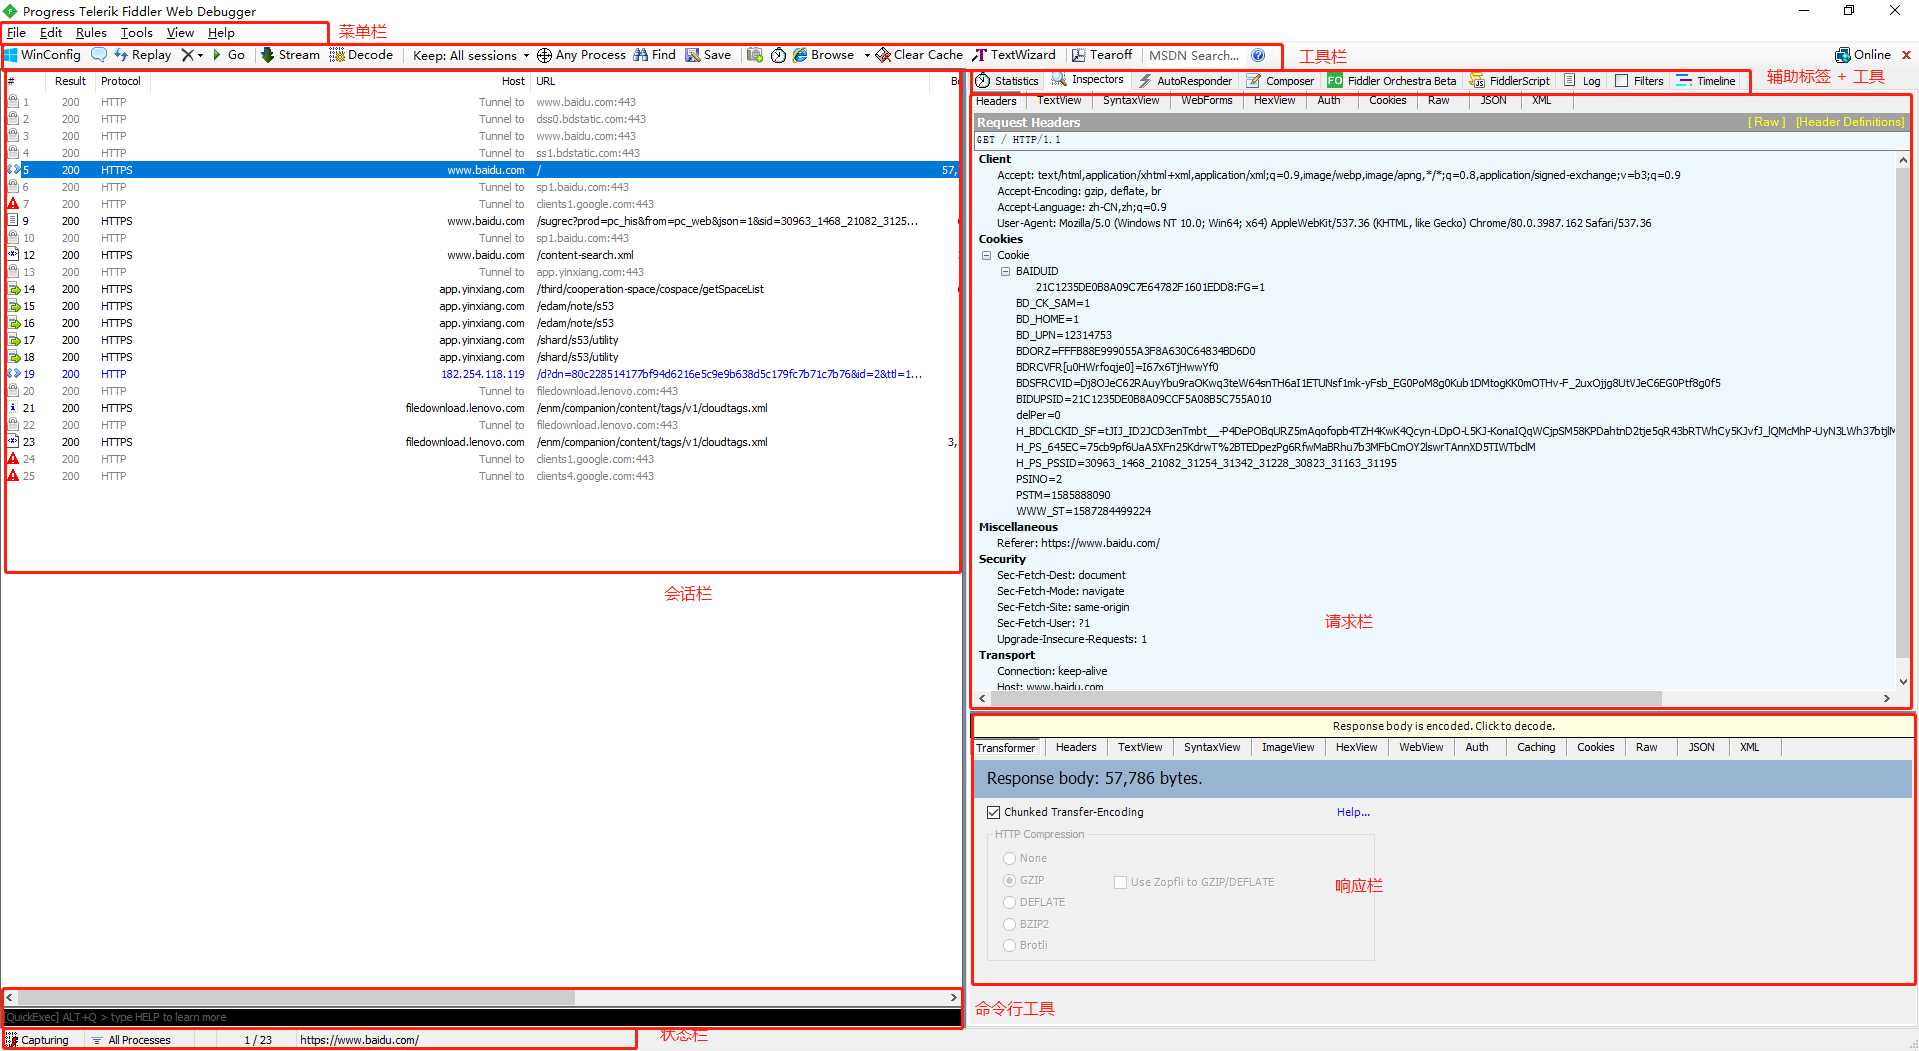Open Fiddler Orchestra Beta tab
Viewport: 1919px width, 1051px height.
[1392, 81]
